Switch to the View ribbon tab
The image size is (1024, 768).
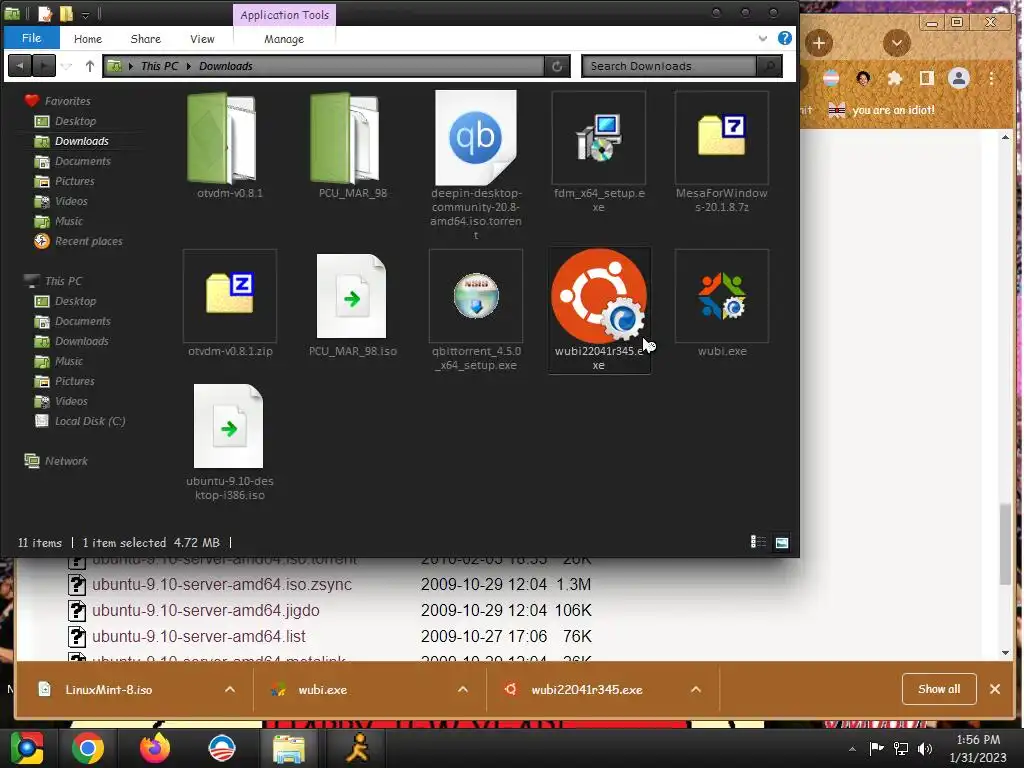pos(202,39)
